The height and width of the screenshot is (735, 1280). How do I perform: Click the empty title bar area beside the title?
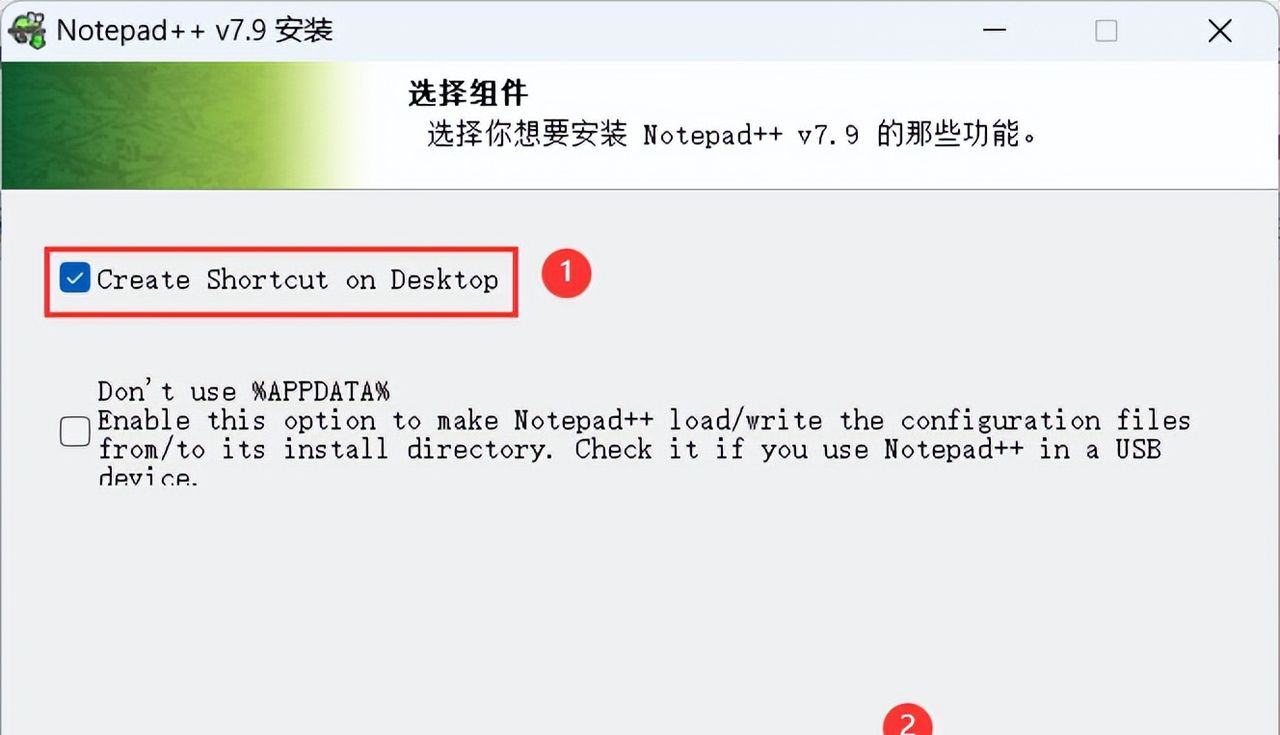tap(650, 31)
